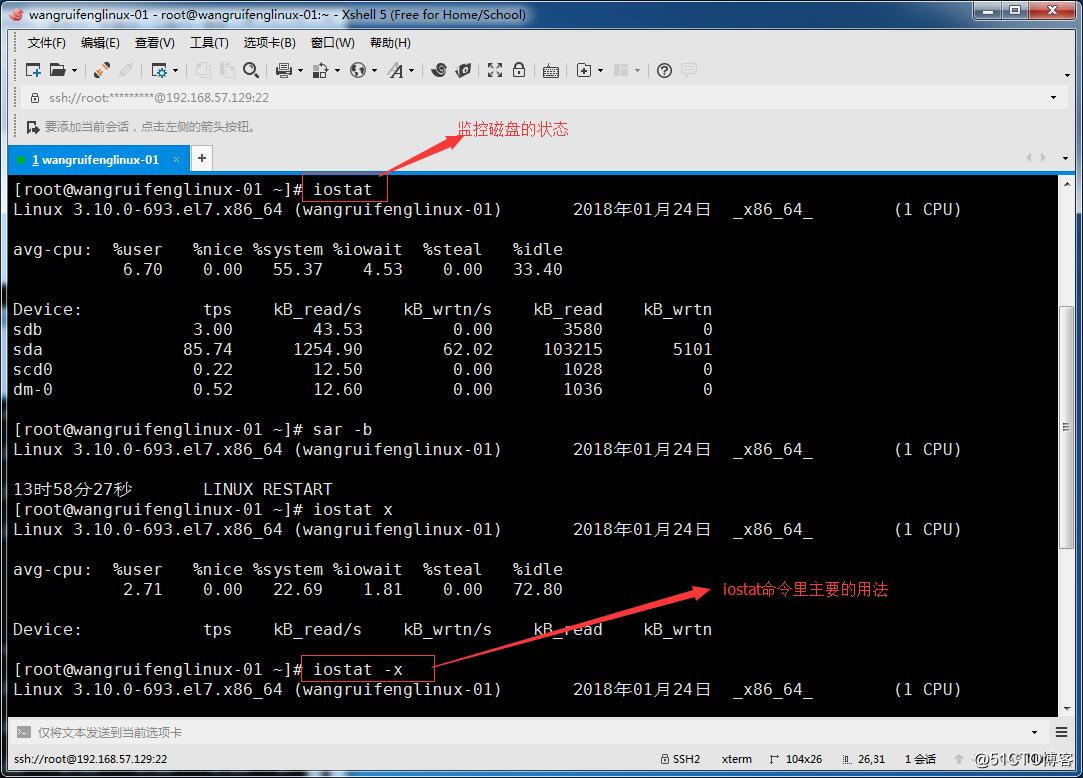The width and height of the screenshot is (1083, 778).
Task: Open the 查看(V) menu
Action: tap(155, 43)
